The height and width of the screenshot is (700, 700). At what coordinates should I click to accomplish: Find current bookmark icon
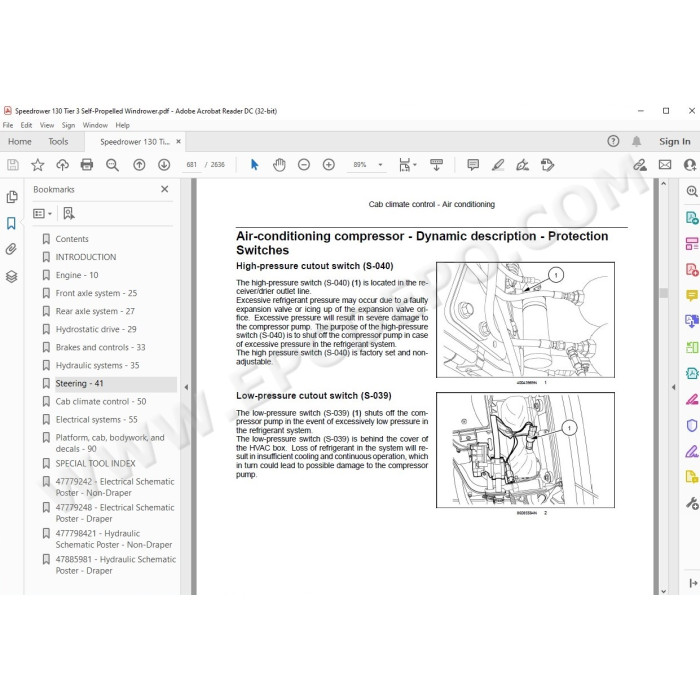click(69, 213)
